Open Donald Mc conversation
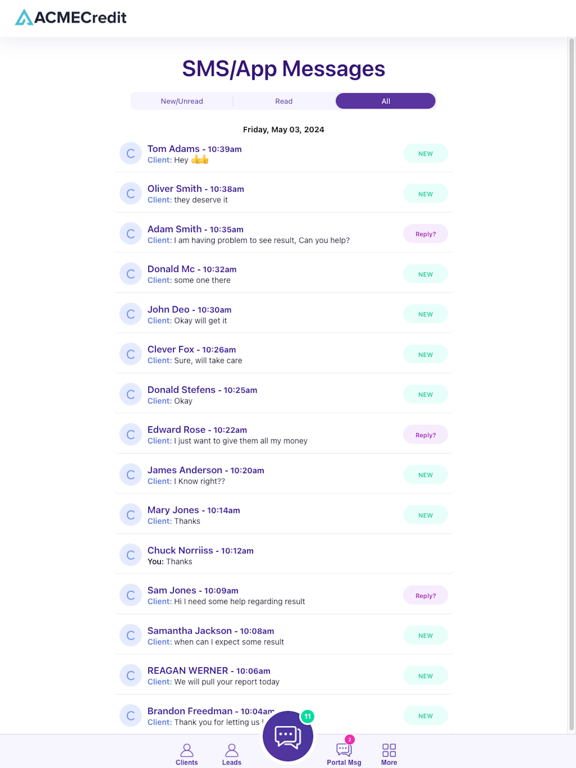 284,274
